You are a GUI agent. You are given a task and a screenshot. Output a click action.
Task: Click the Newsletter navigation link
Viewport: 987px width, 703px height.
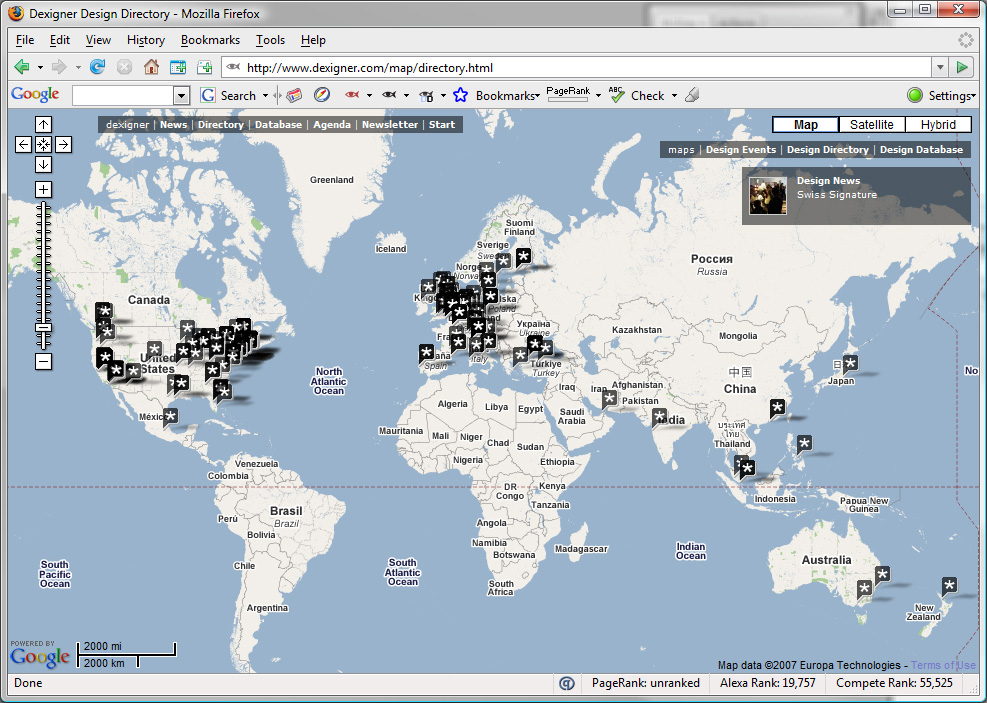coord(390,125)
